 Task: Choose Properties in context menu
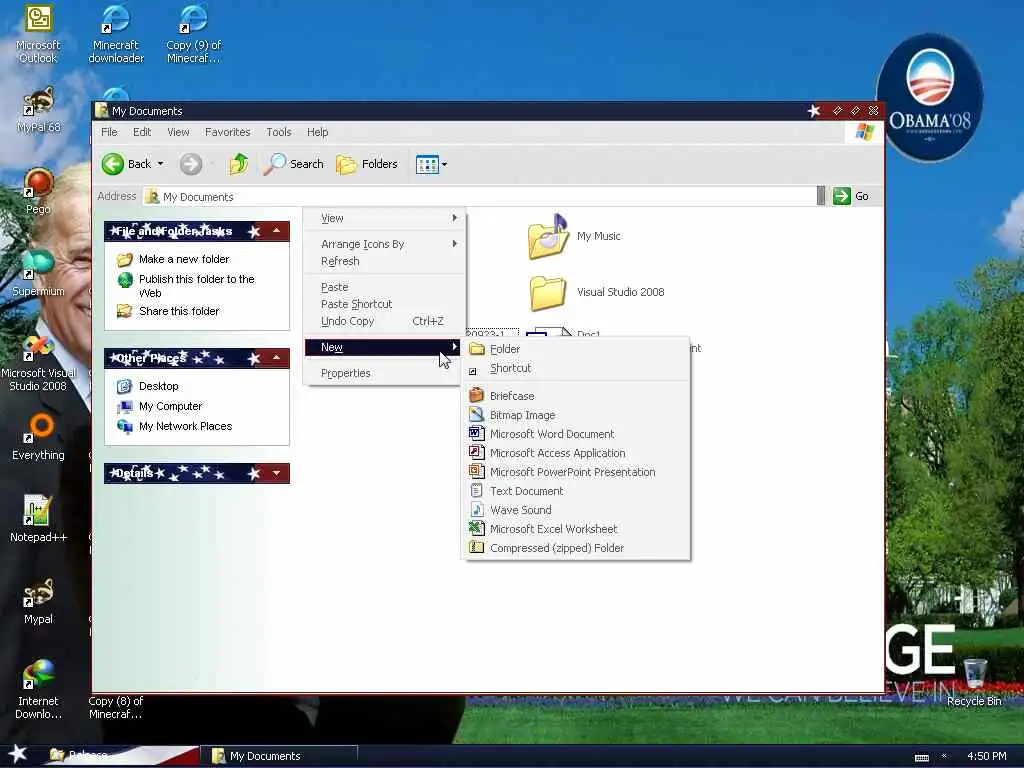384,374
